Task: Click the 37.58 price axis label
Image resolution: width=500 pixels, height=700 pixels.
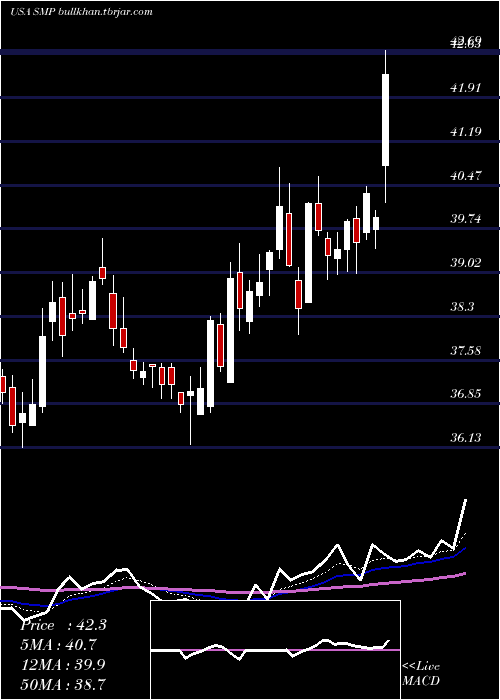Action: click(x=466, y=350)
